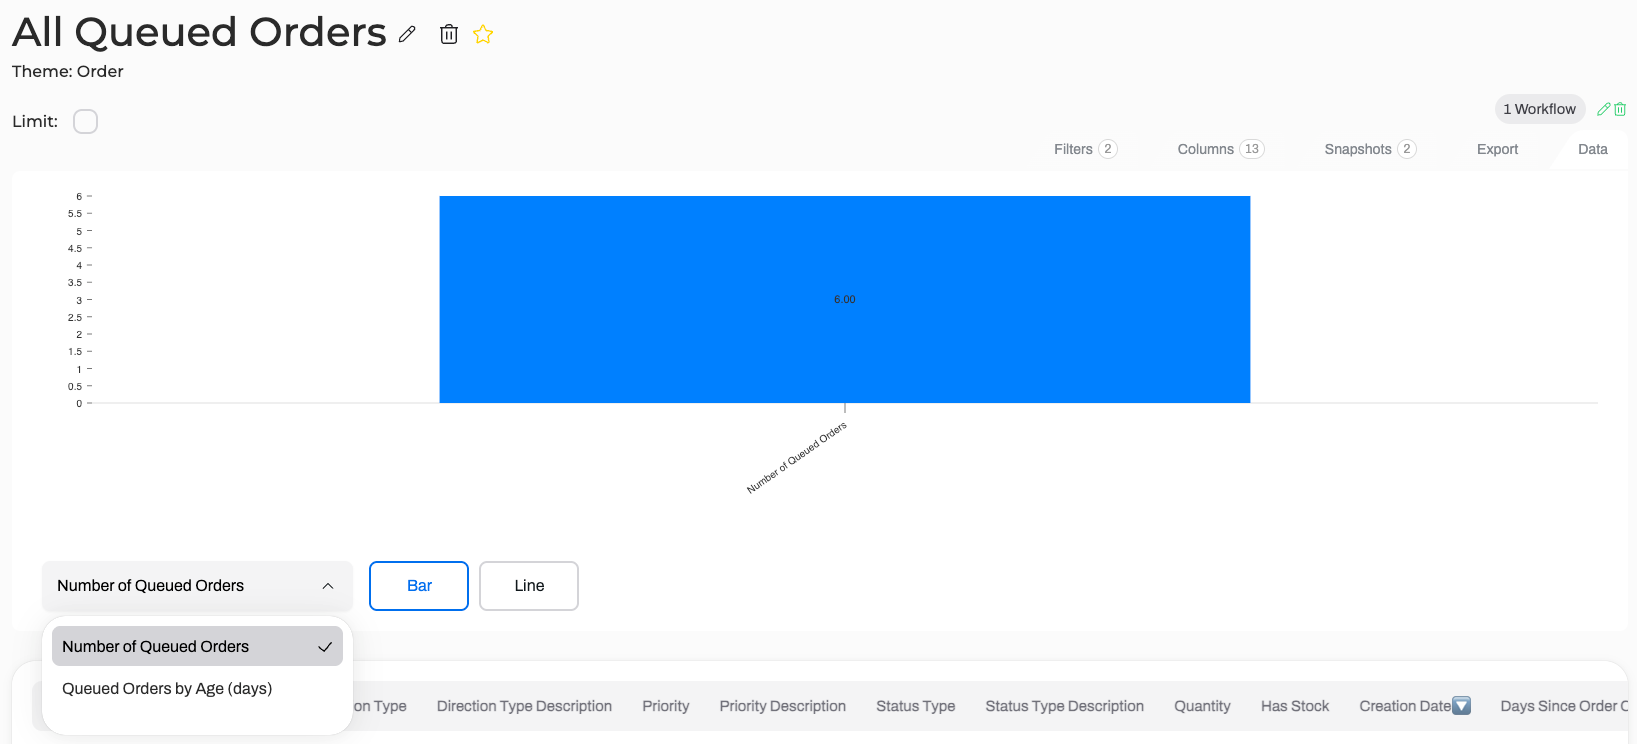Click Creation Date sort arrow icon
This screenshot has width=1637, height=744.
click(1461, 706)
